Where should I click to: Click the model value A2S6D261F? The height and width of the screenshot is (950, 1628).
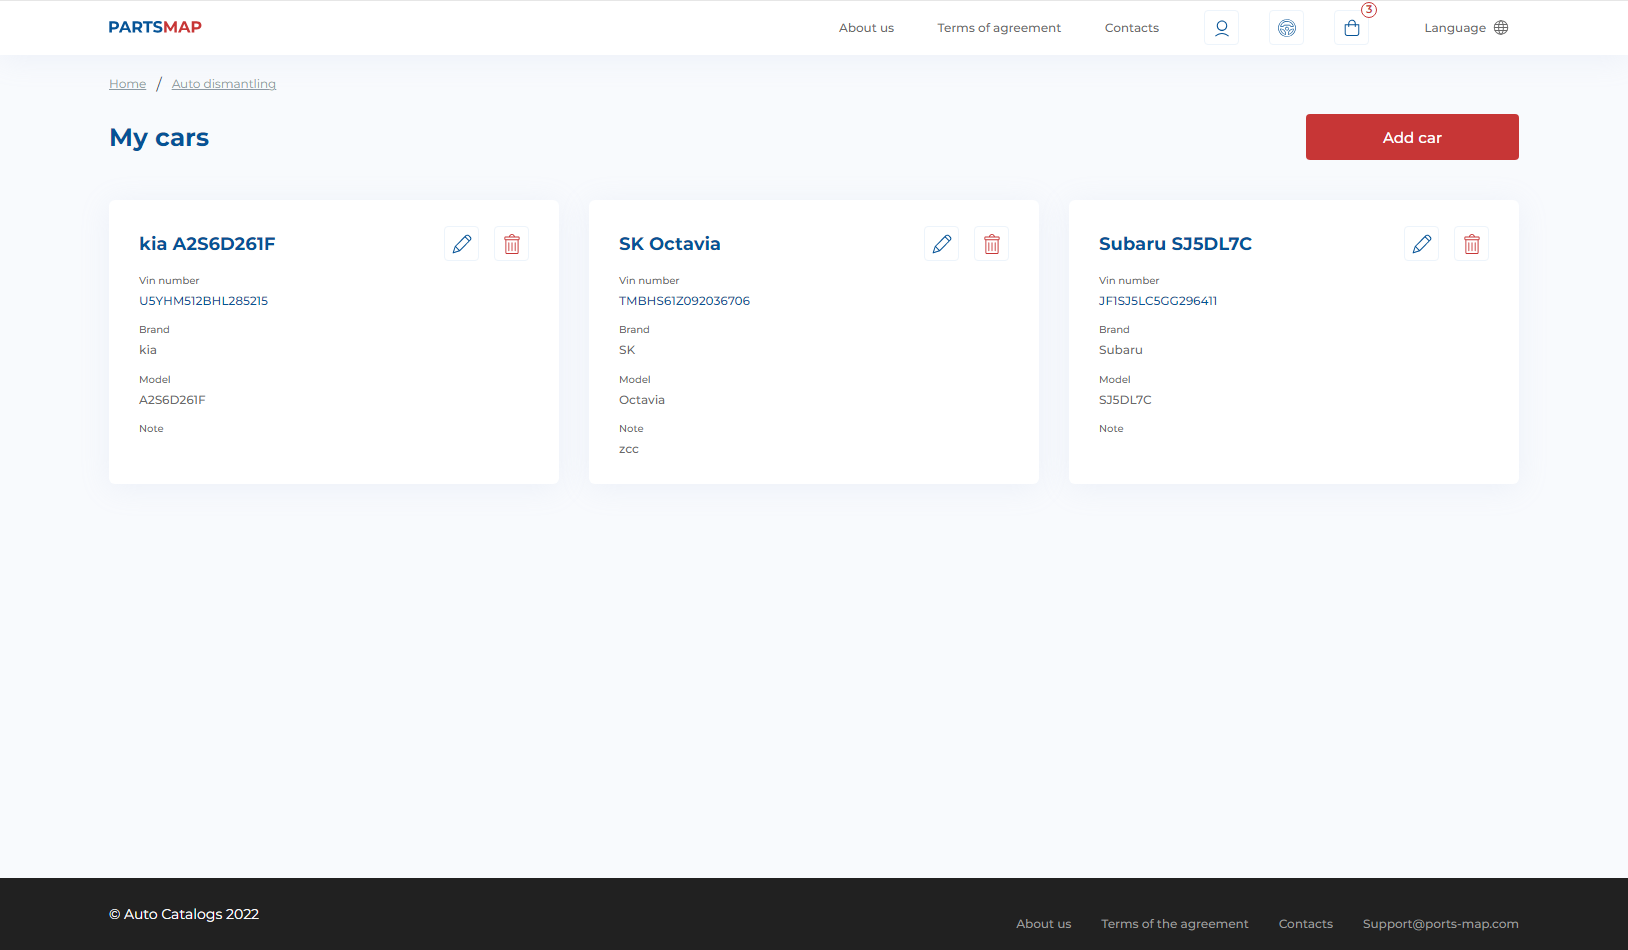point(172,400)
